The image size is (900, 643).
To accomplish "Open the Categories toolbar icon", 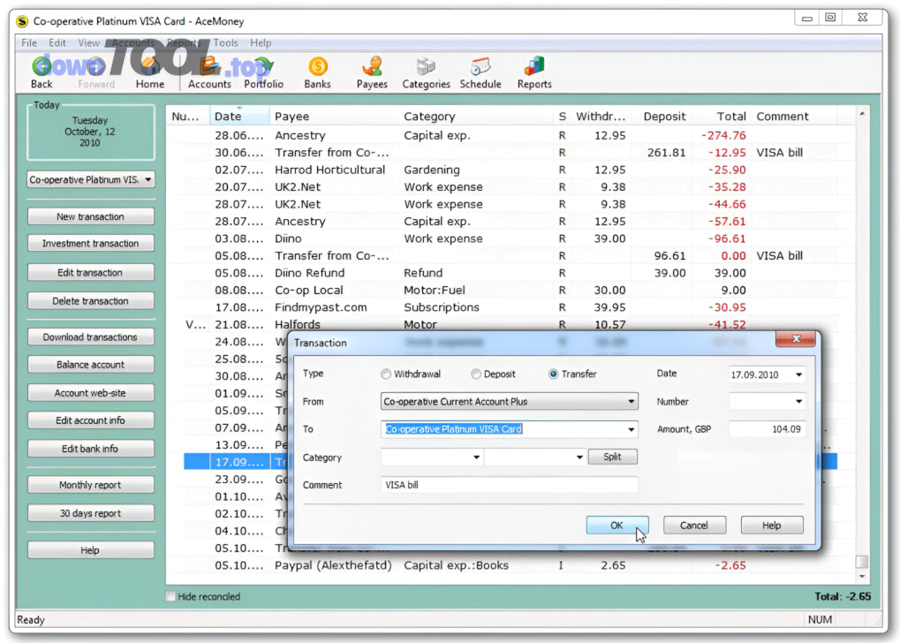I will [426, 73].
